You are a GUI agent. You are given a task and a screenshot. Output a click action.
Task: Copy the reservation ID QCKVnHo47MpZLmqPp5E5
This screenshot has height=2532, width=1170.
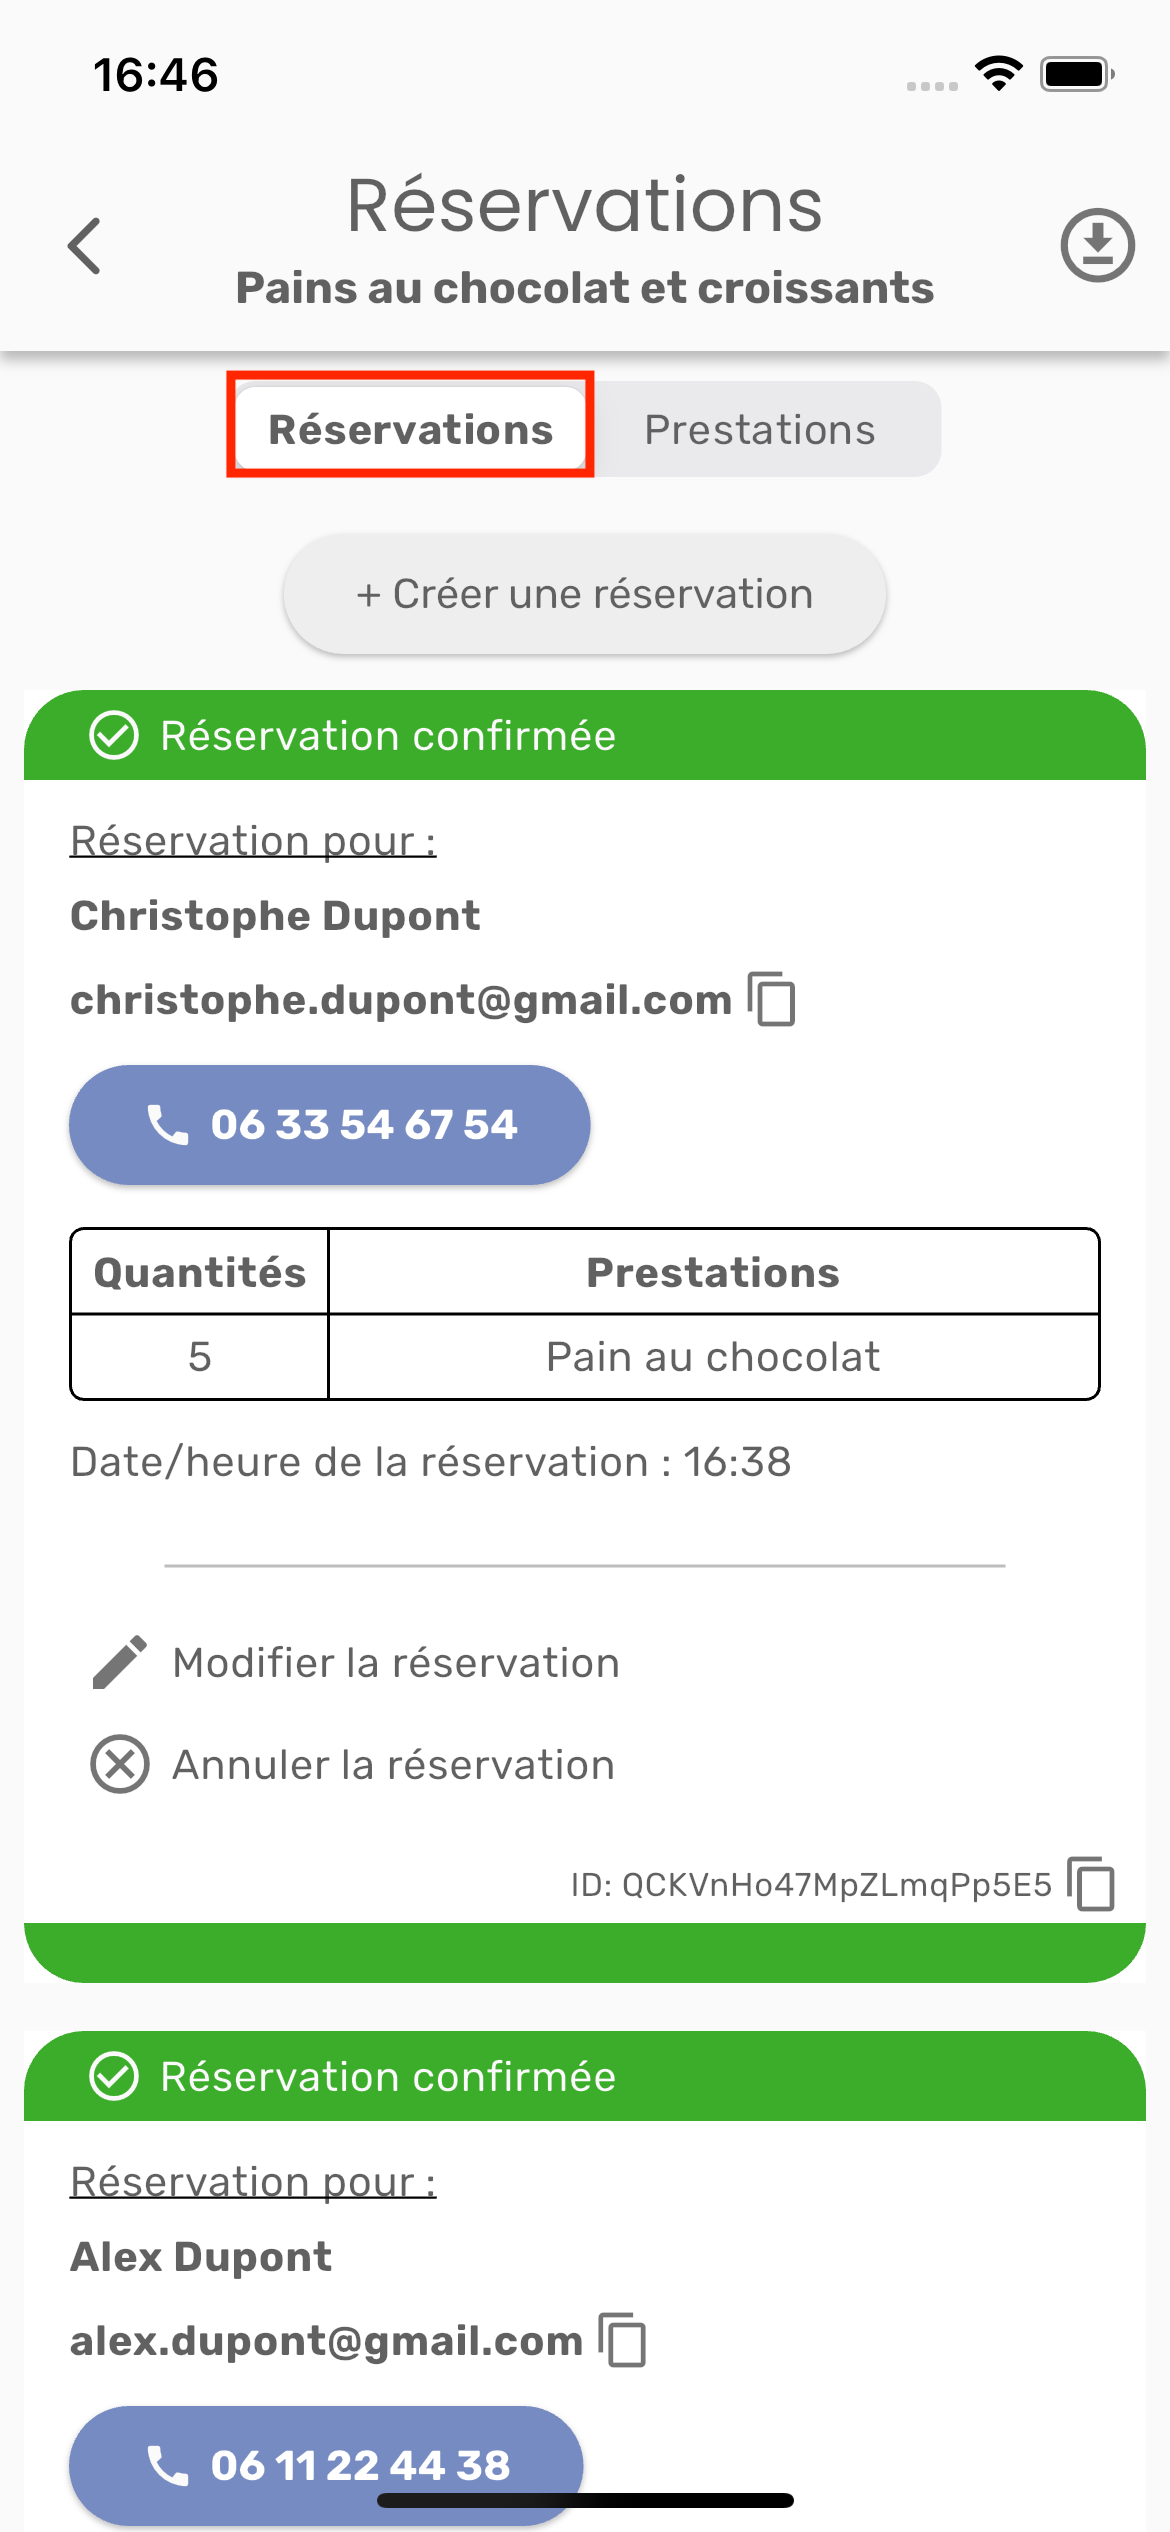click(1091, 1884)
